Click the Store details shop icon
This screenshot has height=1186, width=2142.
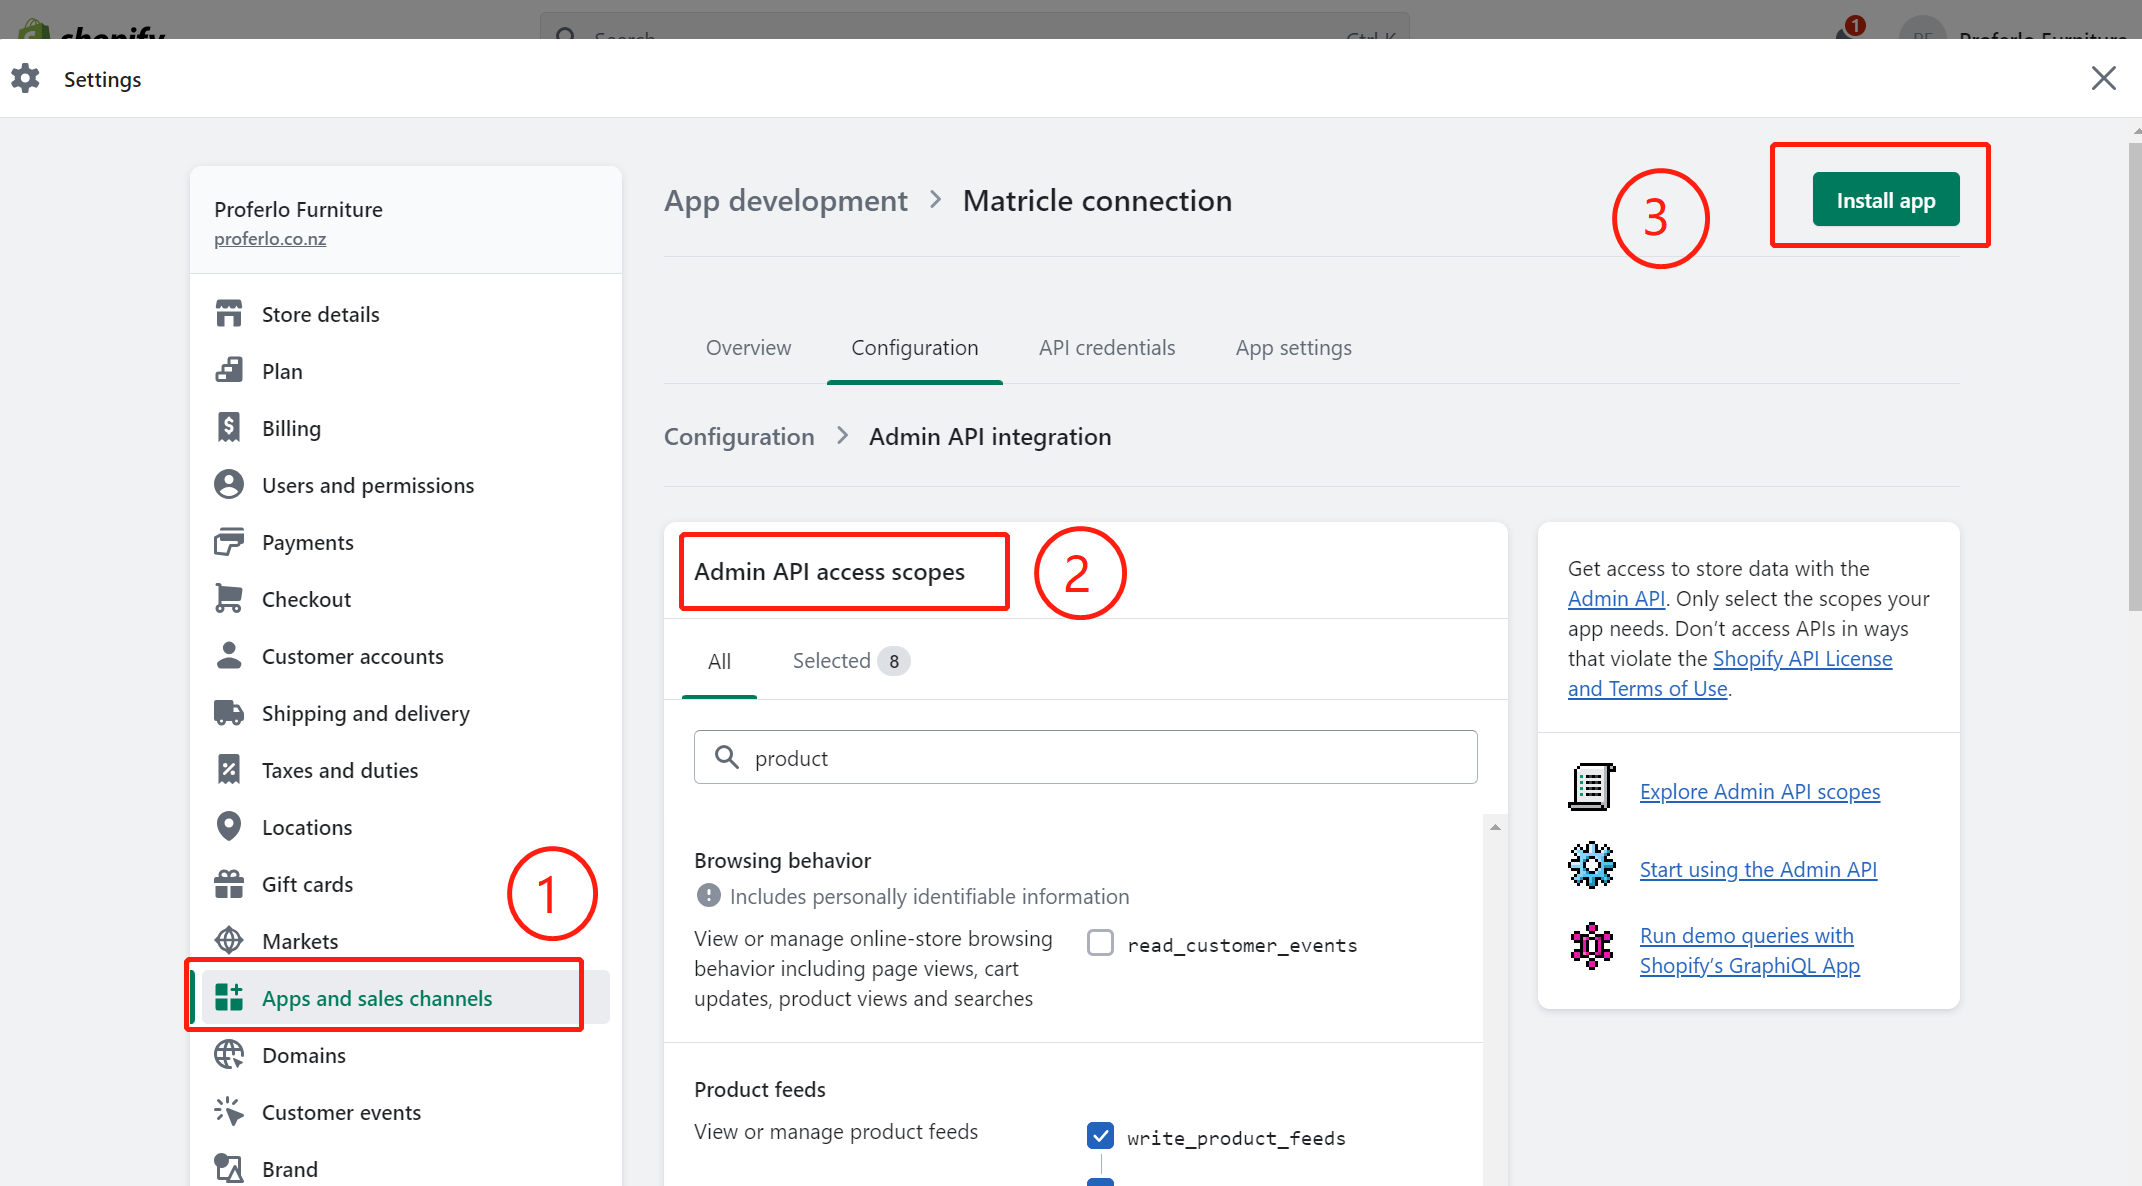click(229, 314)
